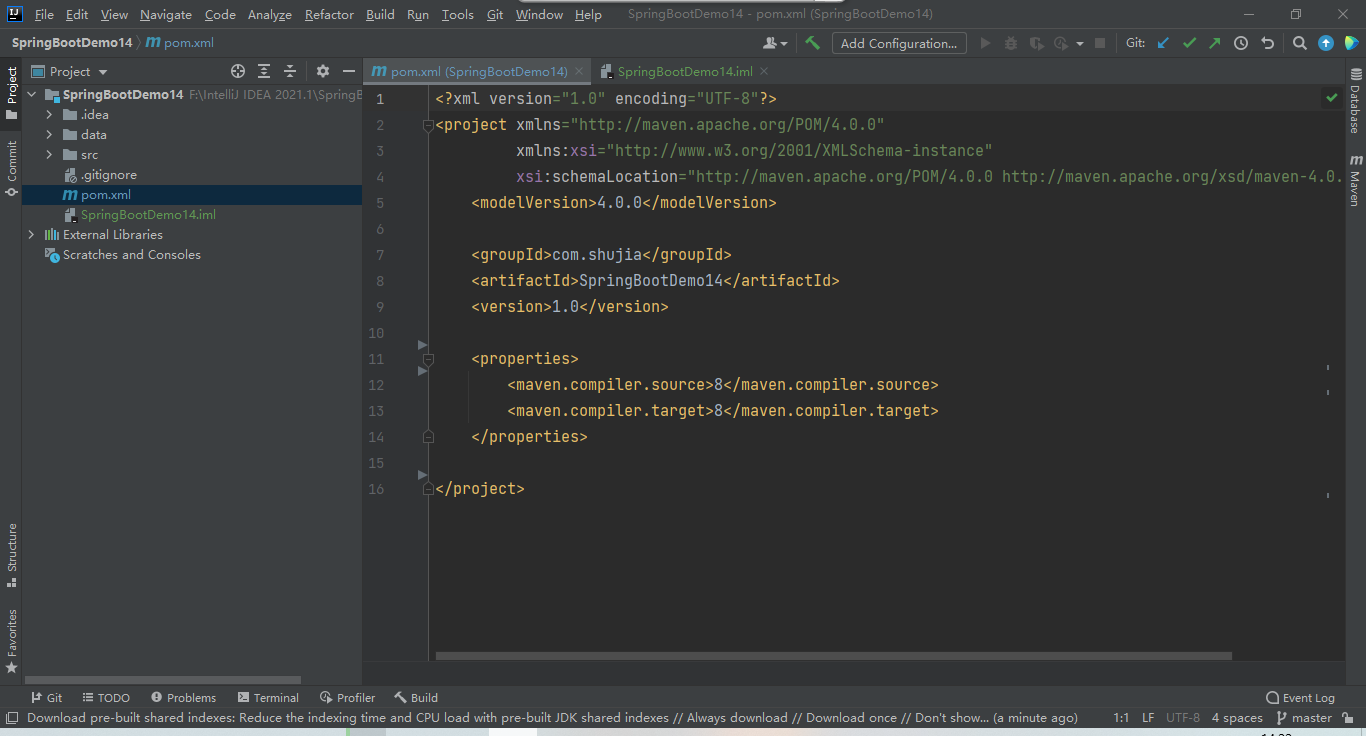This screenshot has height=736, width=1366.
Task: Click the Git Rollback icon
Action: [x=1267, y=43]
